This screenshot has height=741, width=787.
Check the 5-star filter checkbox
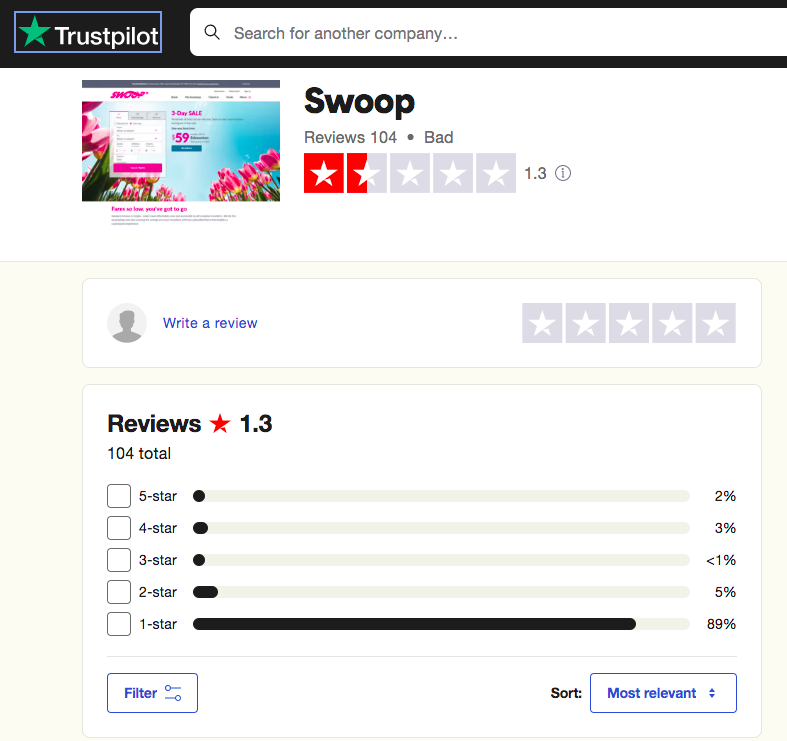[119, 496]
